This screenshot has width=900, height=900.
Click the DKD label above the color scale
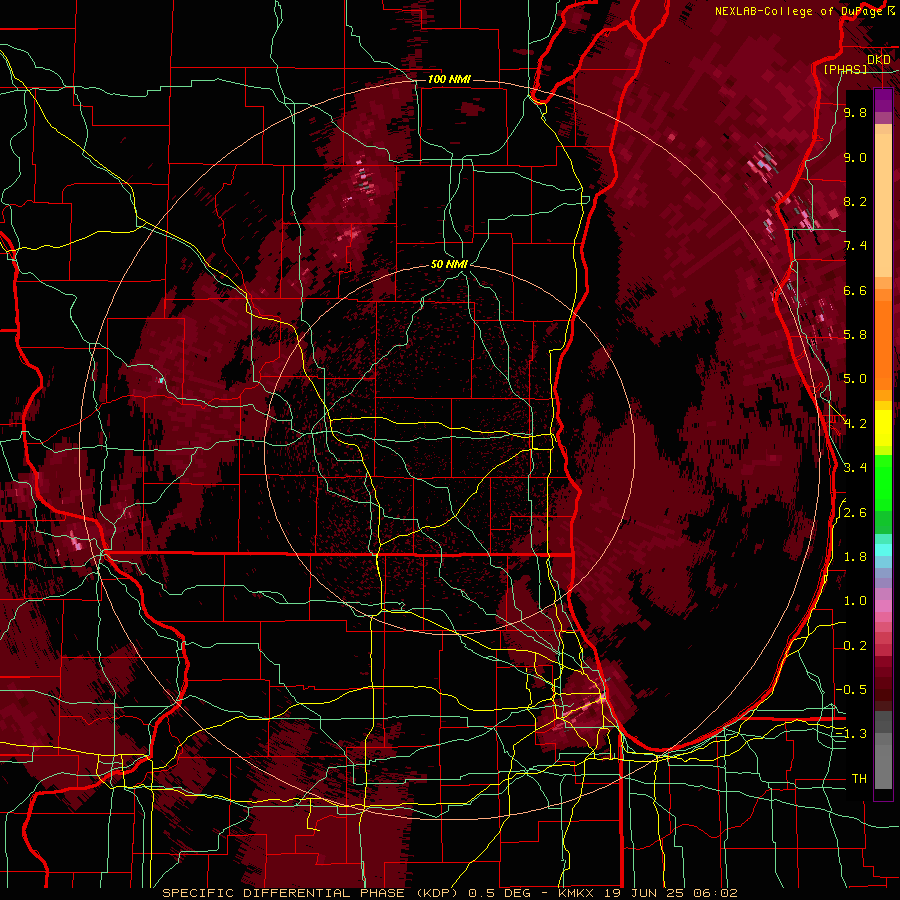pyautogui.click(x=878, y=59)
